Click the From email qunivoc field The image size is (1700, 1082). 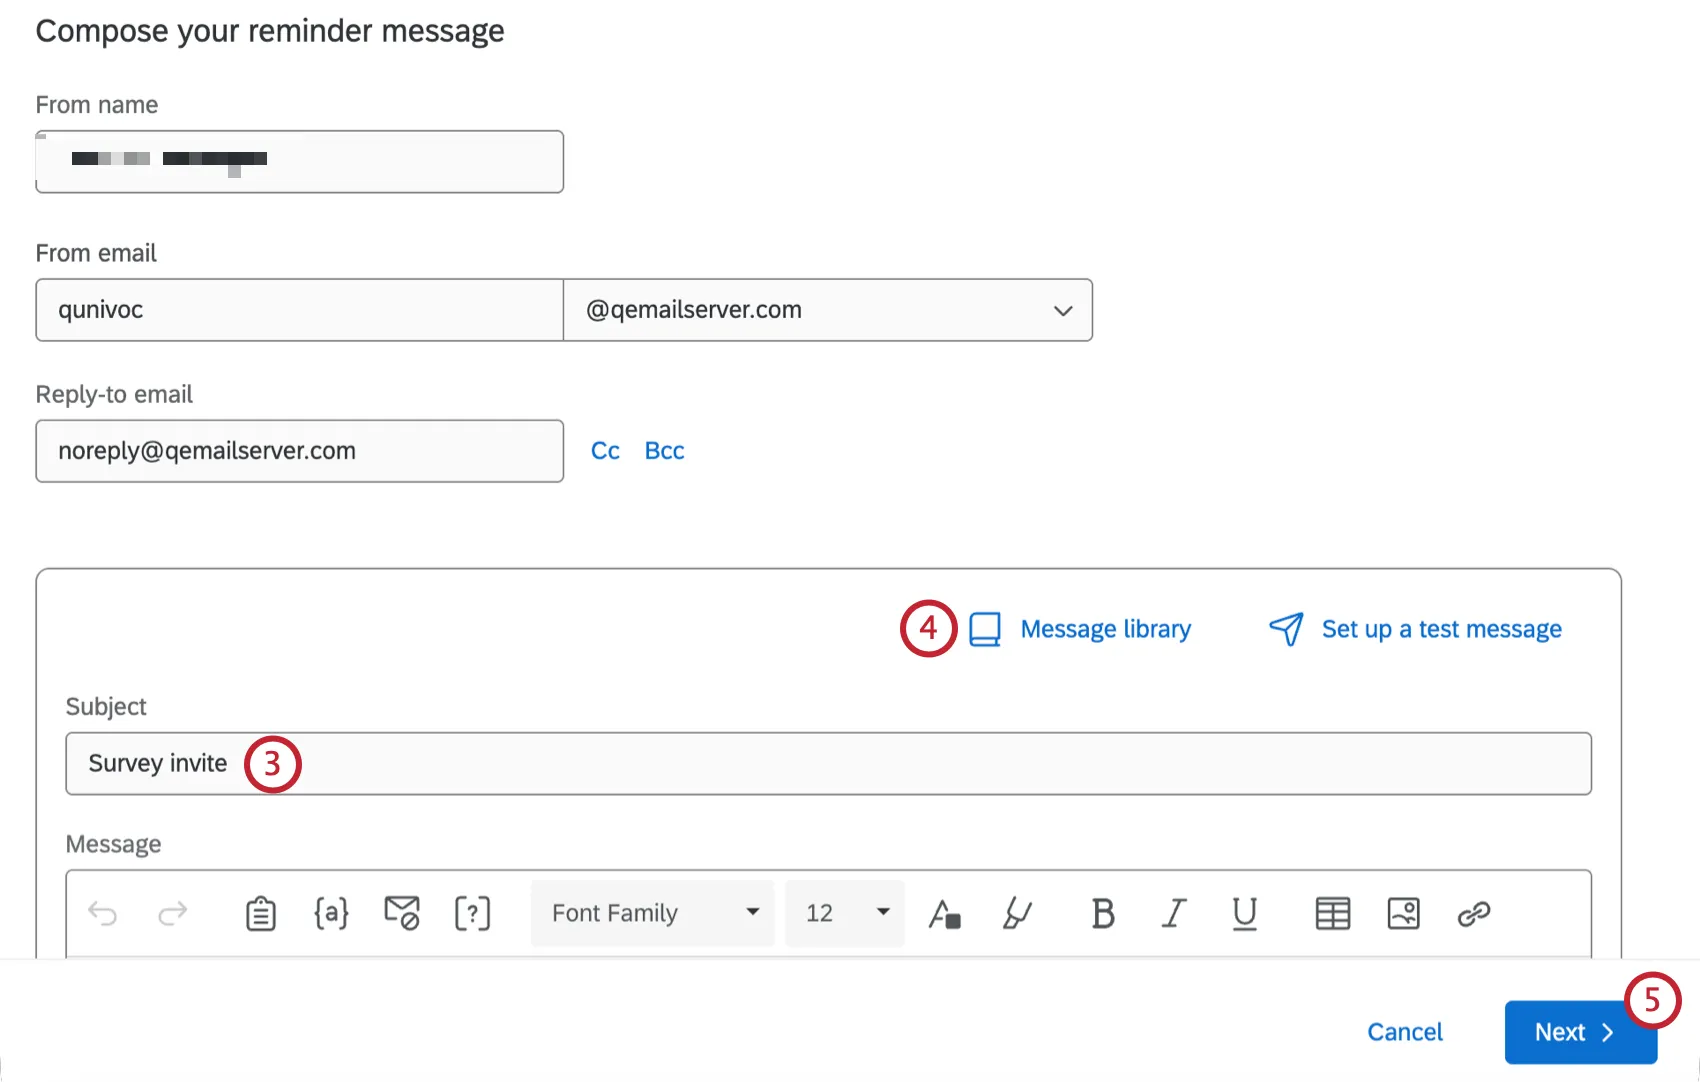coord(300,310)
